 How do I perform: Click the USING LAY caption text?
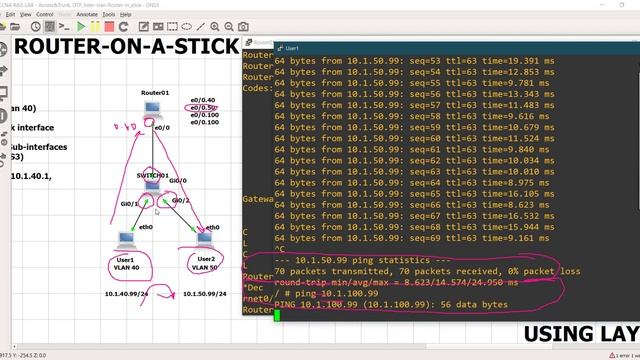point(582,334)
